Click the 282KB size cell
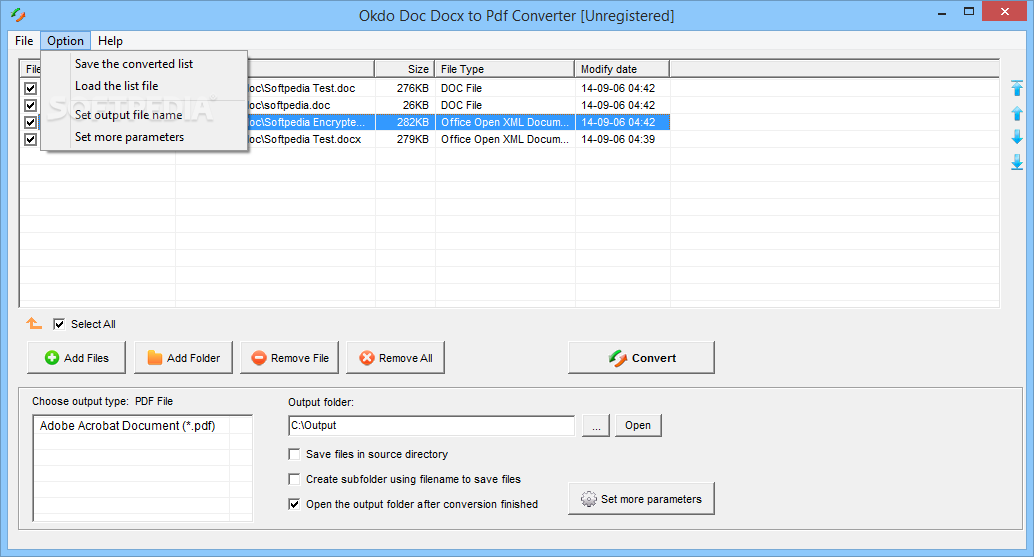This screenshot has width=1034, height=557. 412,123
